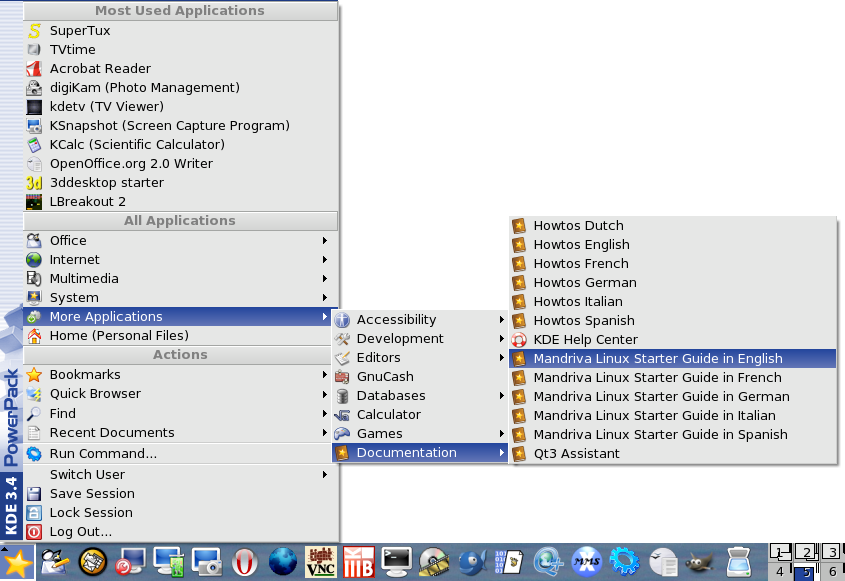This screenshot has height=581, width=845.
Task: Switch to virtual desktop 2
Action: pos(806,552)
